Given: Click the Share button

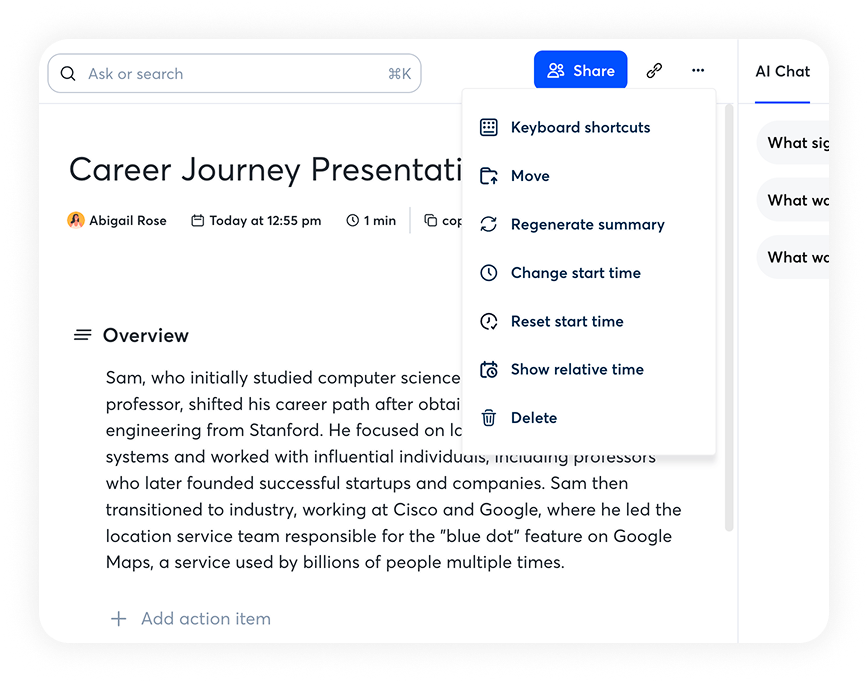Looking at the screenshot, I should click(x=580, y=71).
